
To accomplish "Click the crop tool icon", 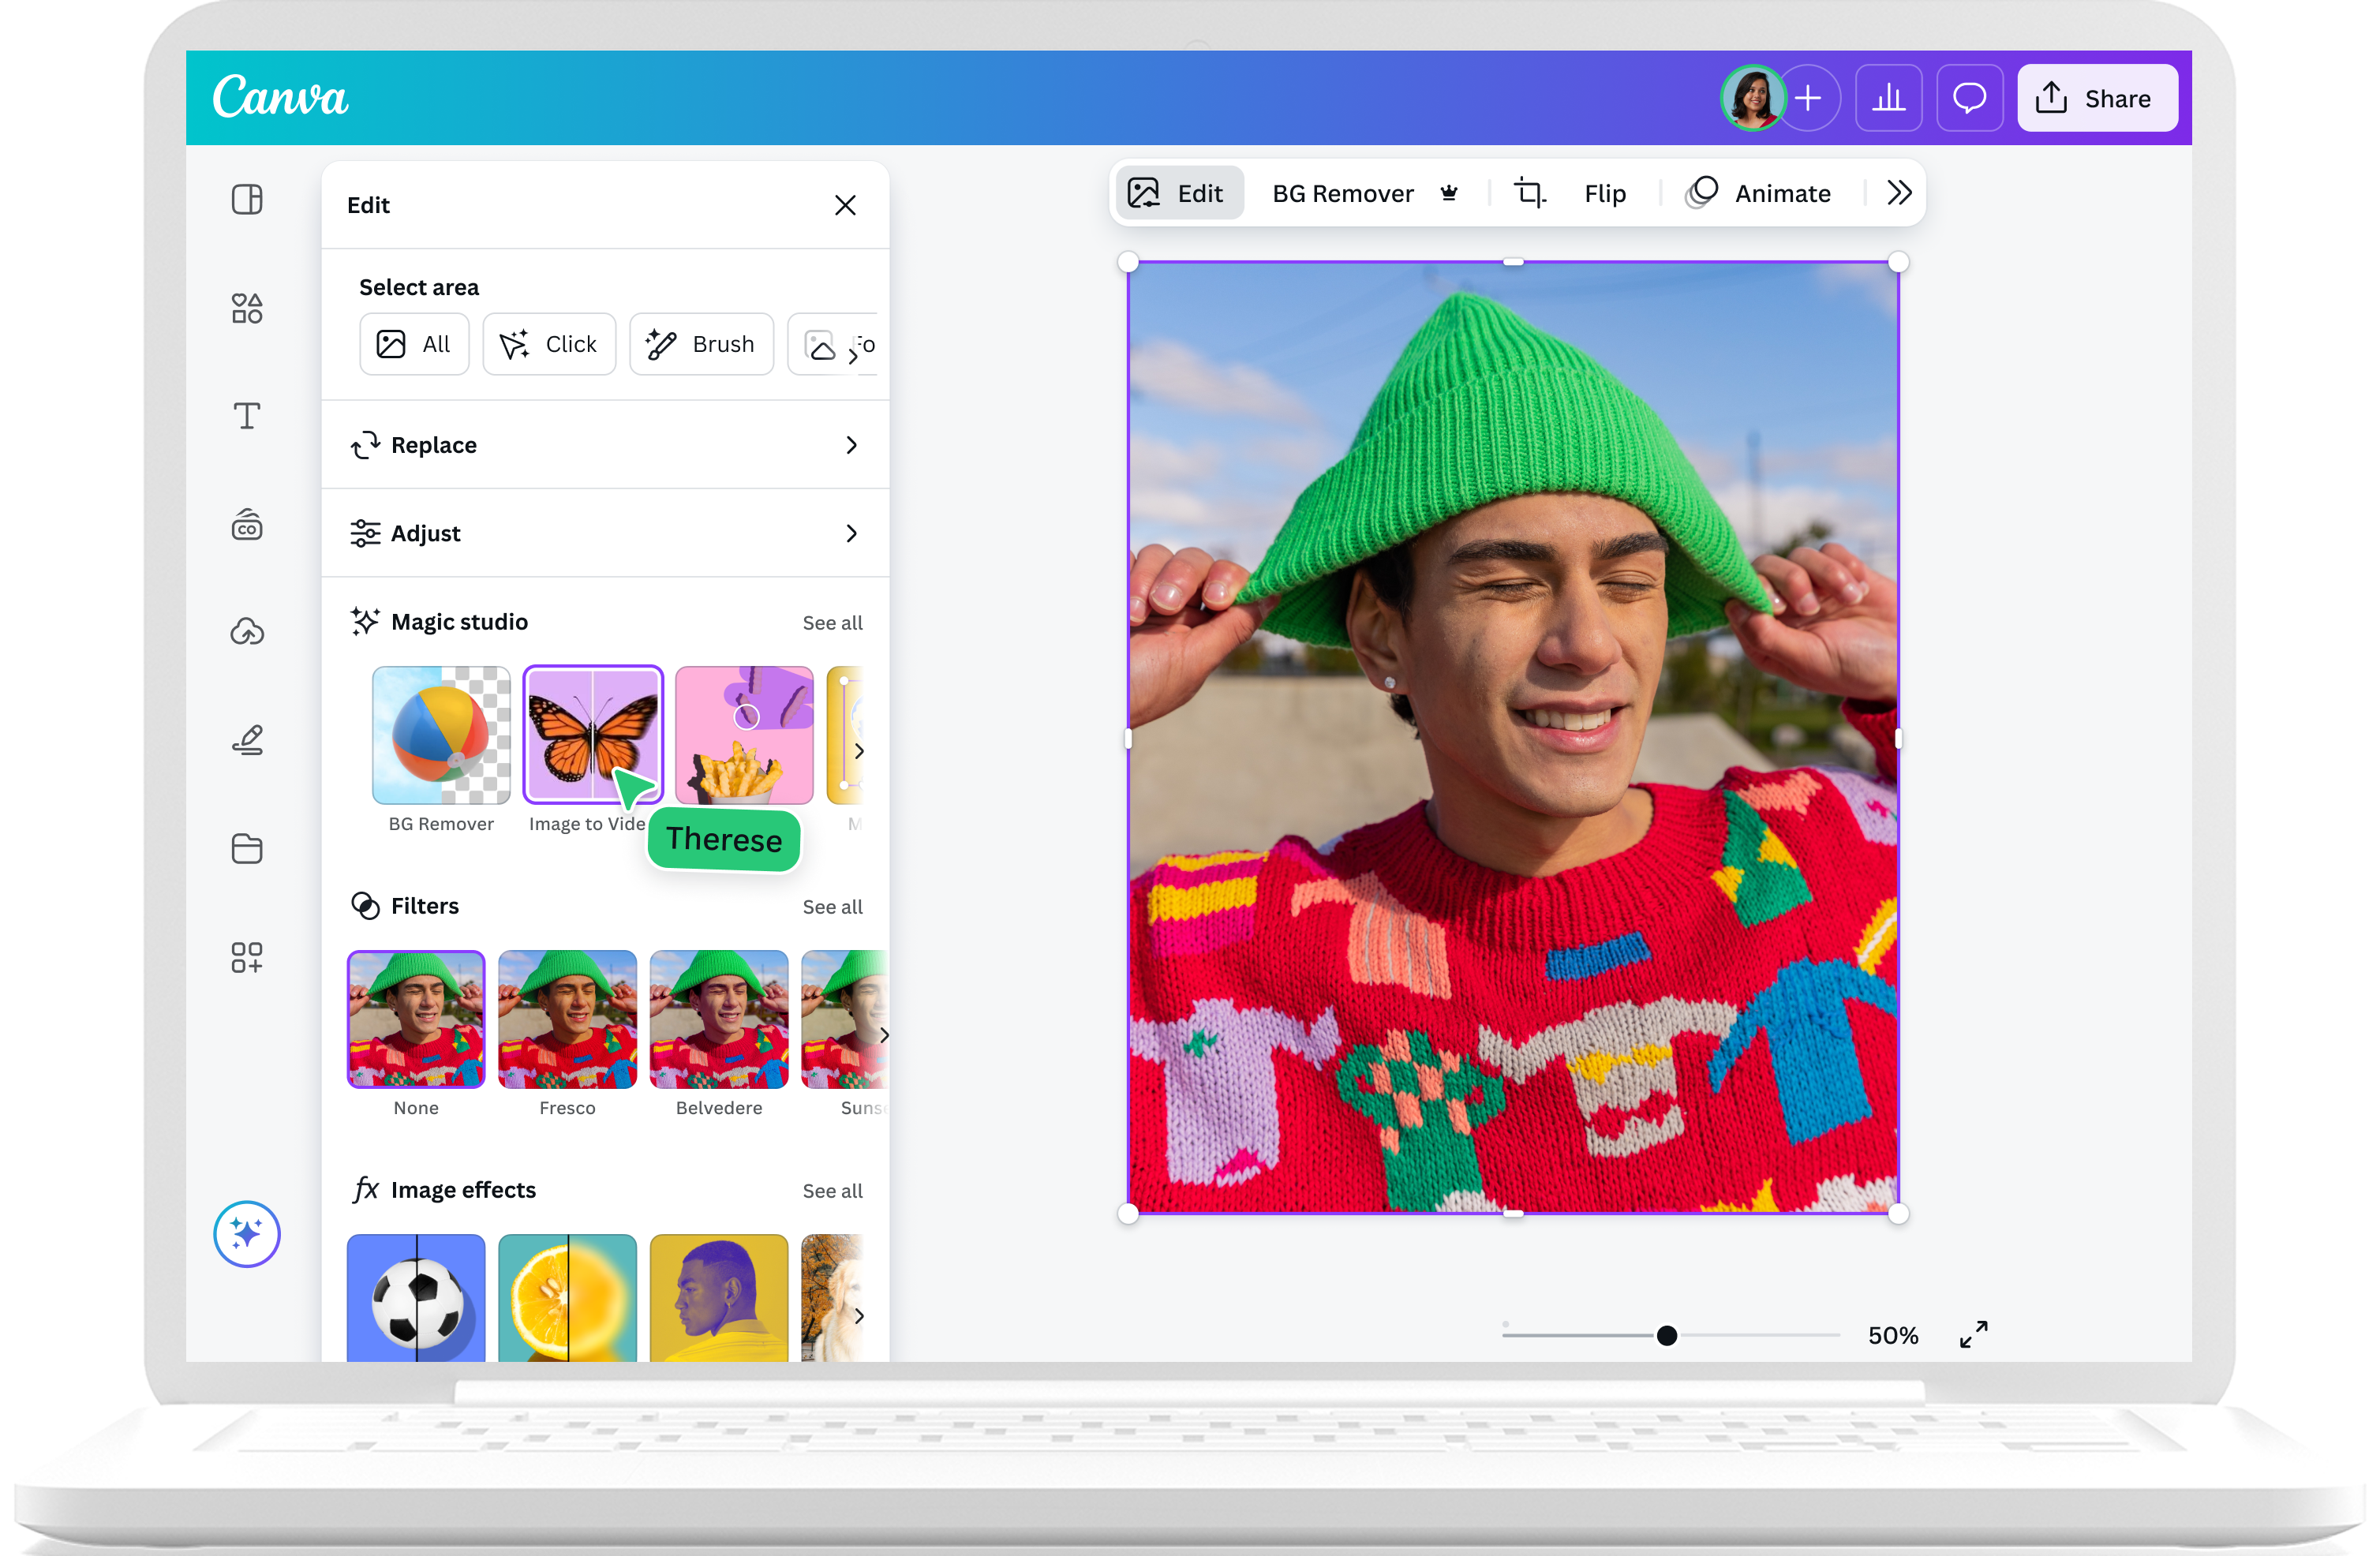I will [1529, 193].
